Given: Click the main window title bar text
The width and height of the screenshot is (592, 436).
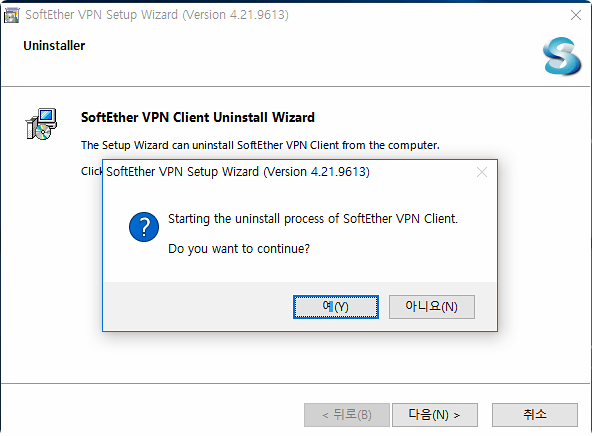Looking at the screenshot, I should click(157, 15).
